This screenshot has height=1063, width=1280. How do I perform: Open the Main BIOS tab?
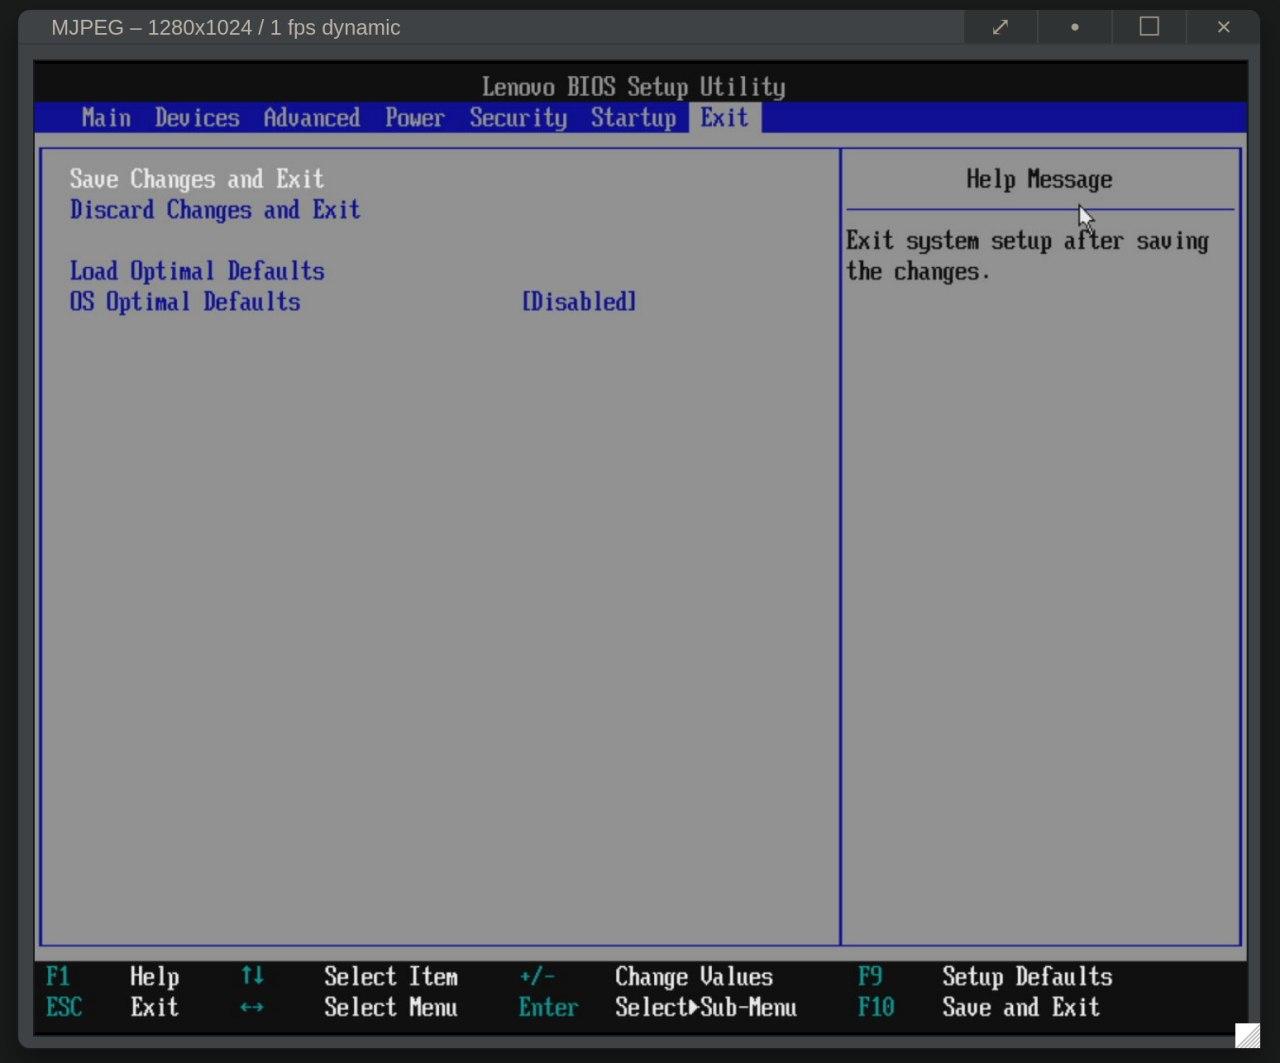[x=106, y=118]
